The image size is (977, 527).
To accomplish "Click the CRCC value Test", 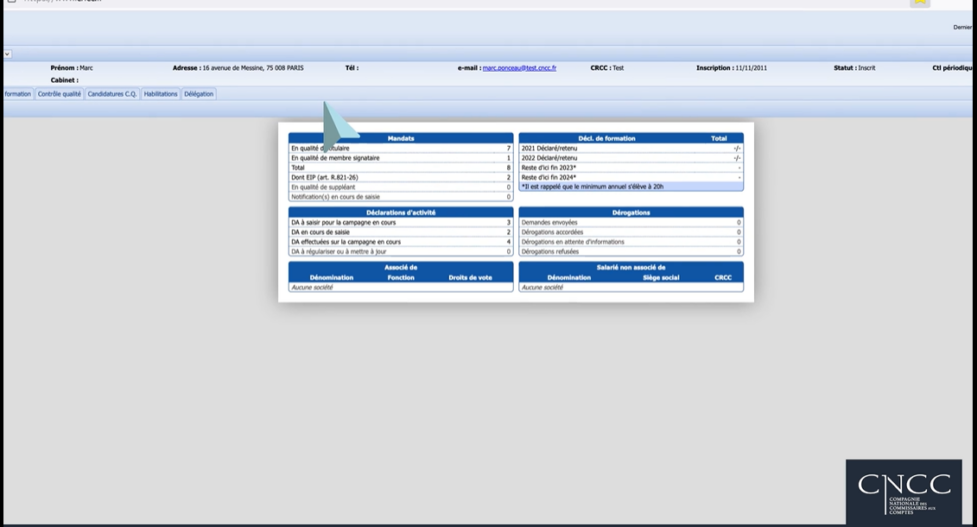I will tap(618, 68).
